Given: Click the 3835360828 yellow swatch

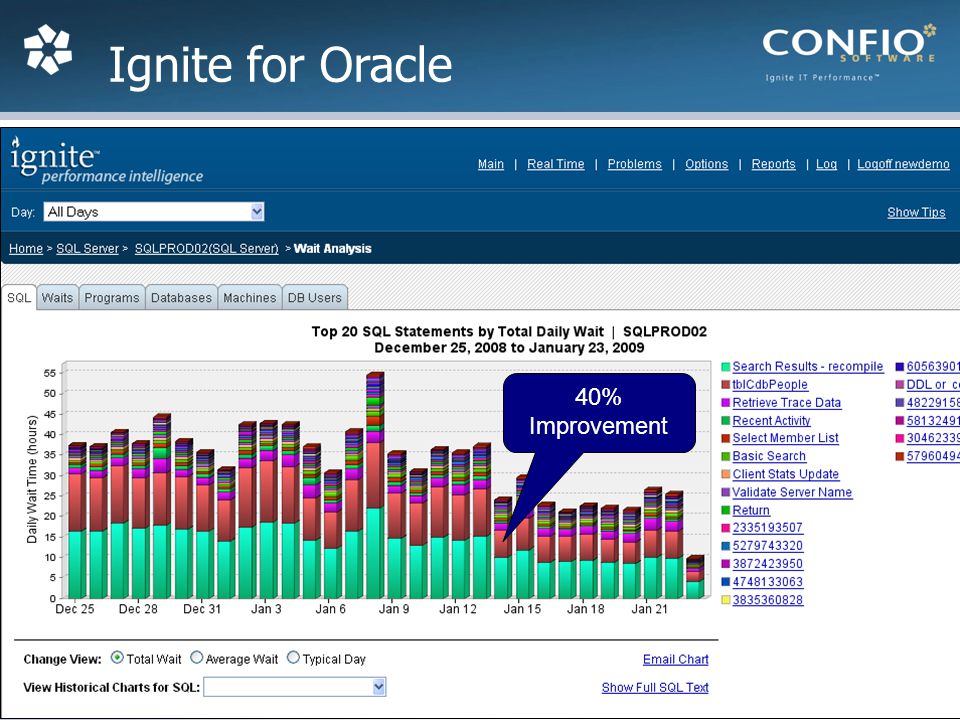Looking at the screenshot, I should (x=726, y=600).
